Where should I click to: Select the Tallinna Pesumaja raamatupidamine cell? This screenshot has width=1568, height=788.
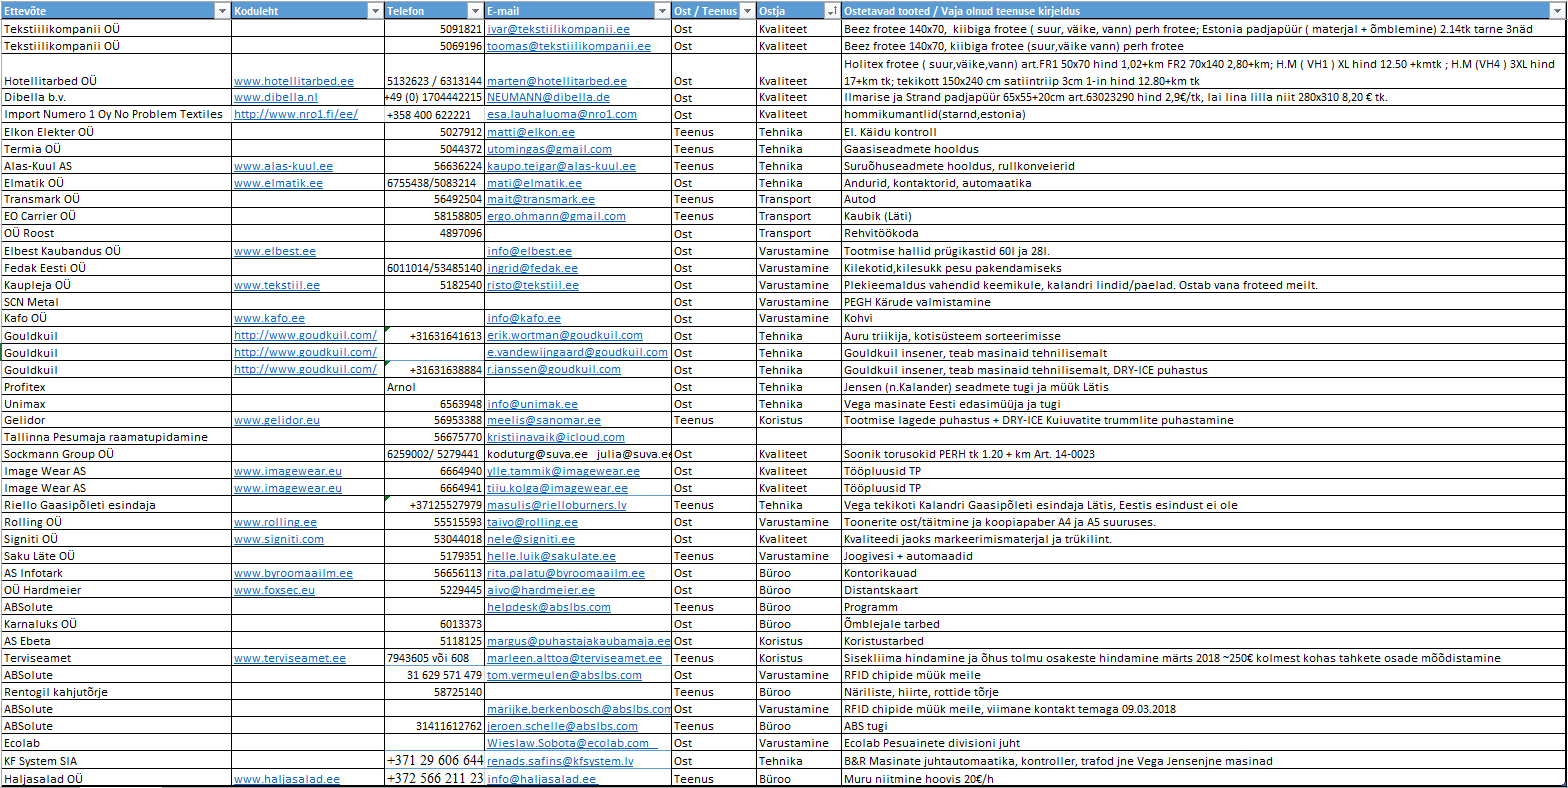116,437
